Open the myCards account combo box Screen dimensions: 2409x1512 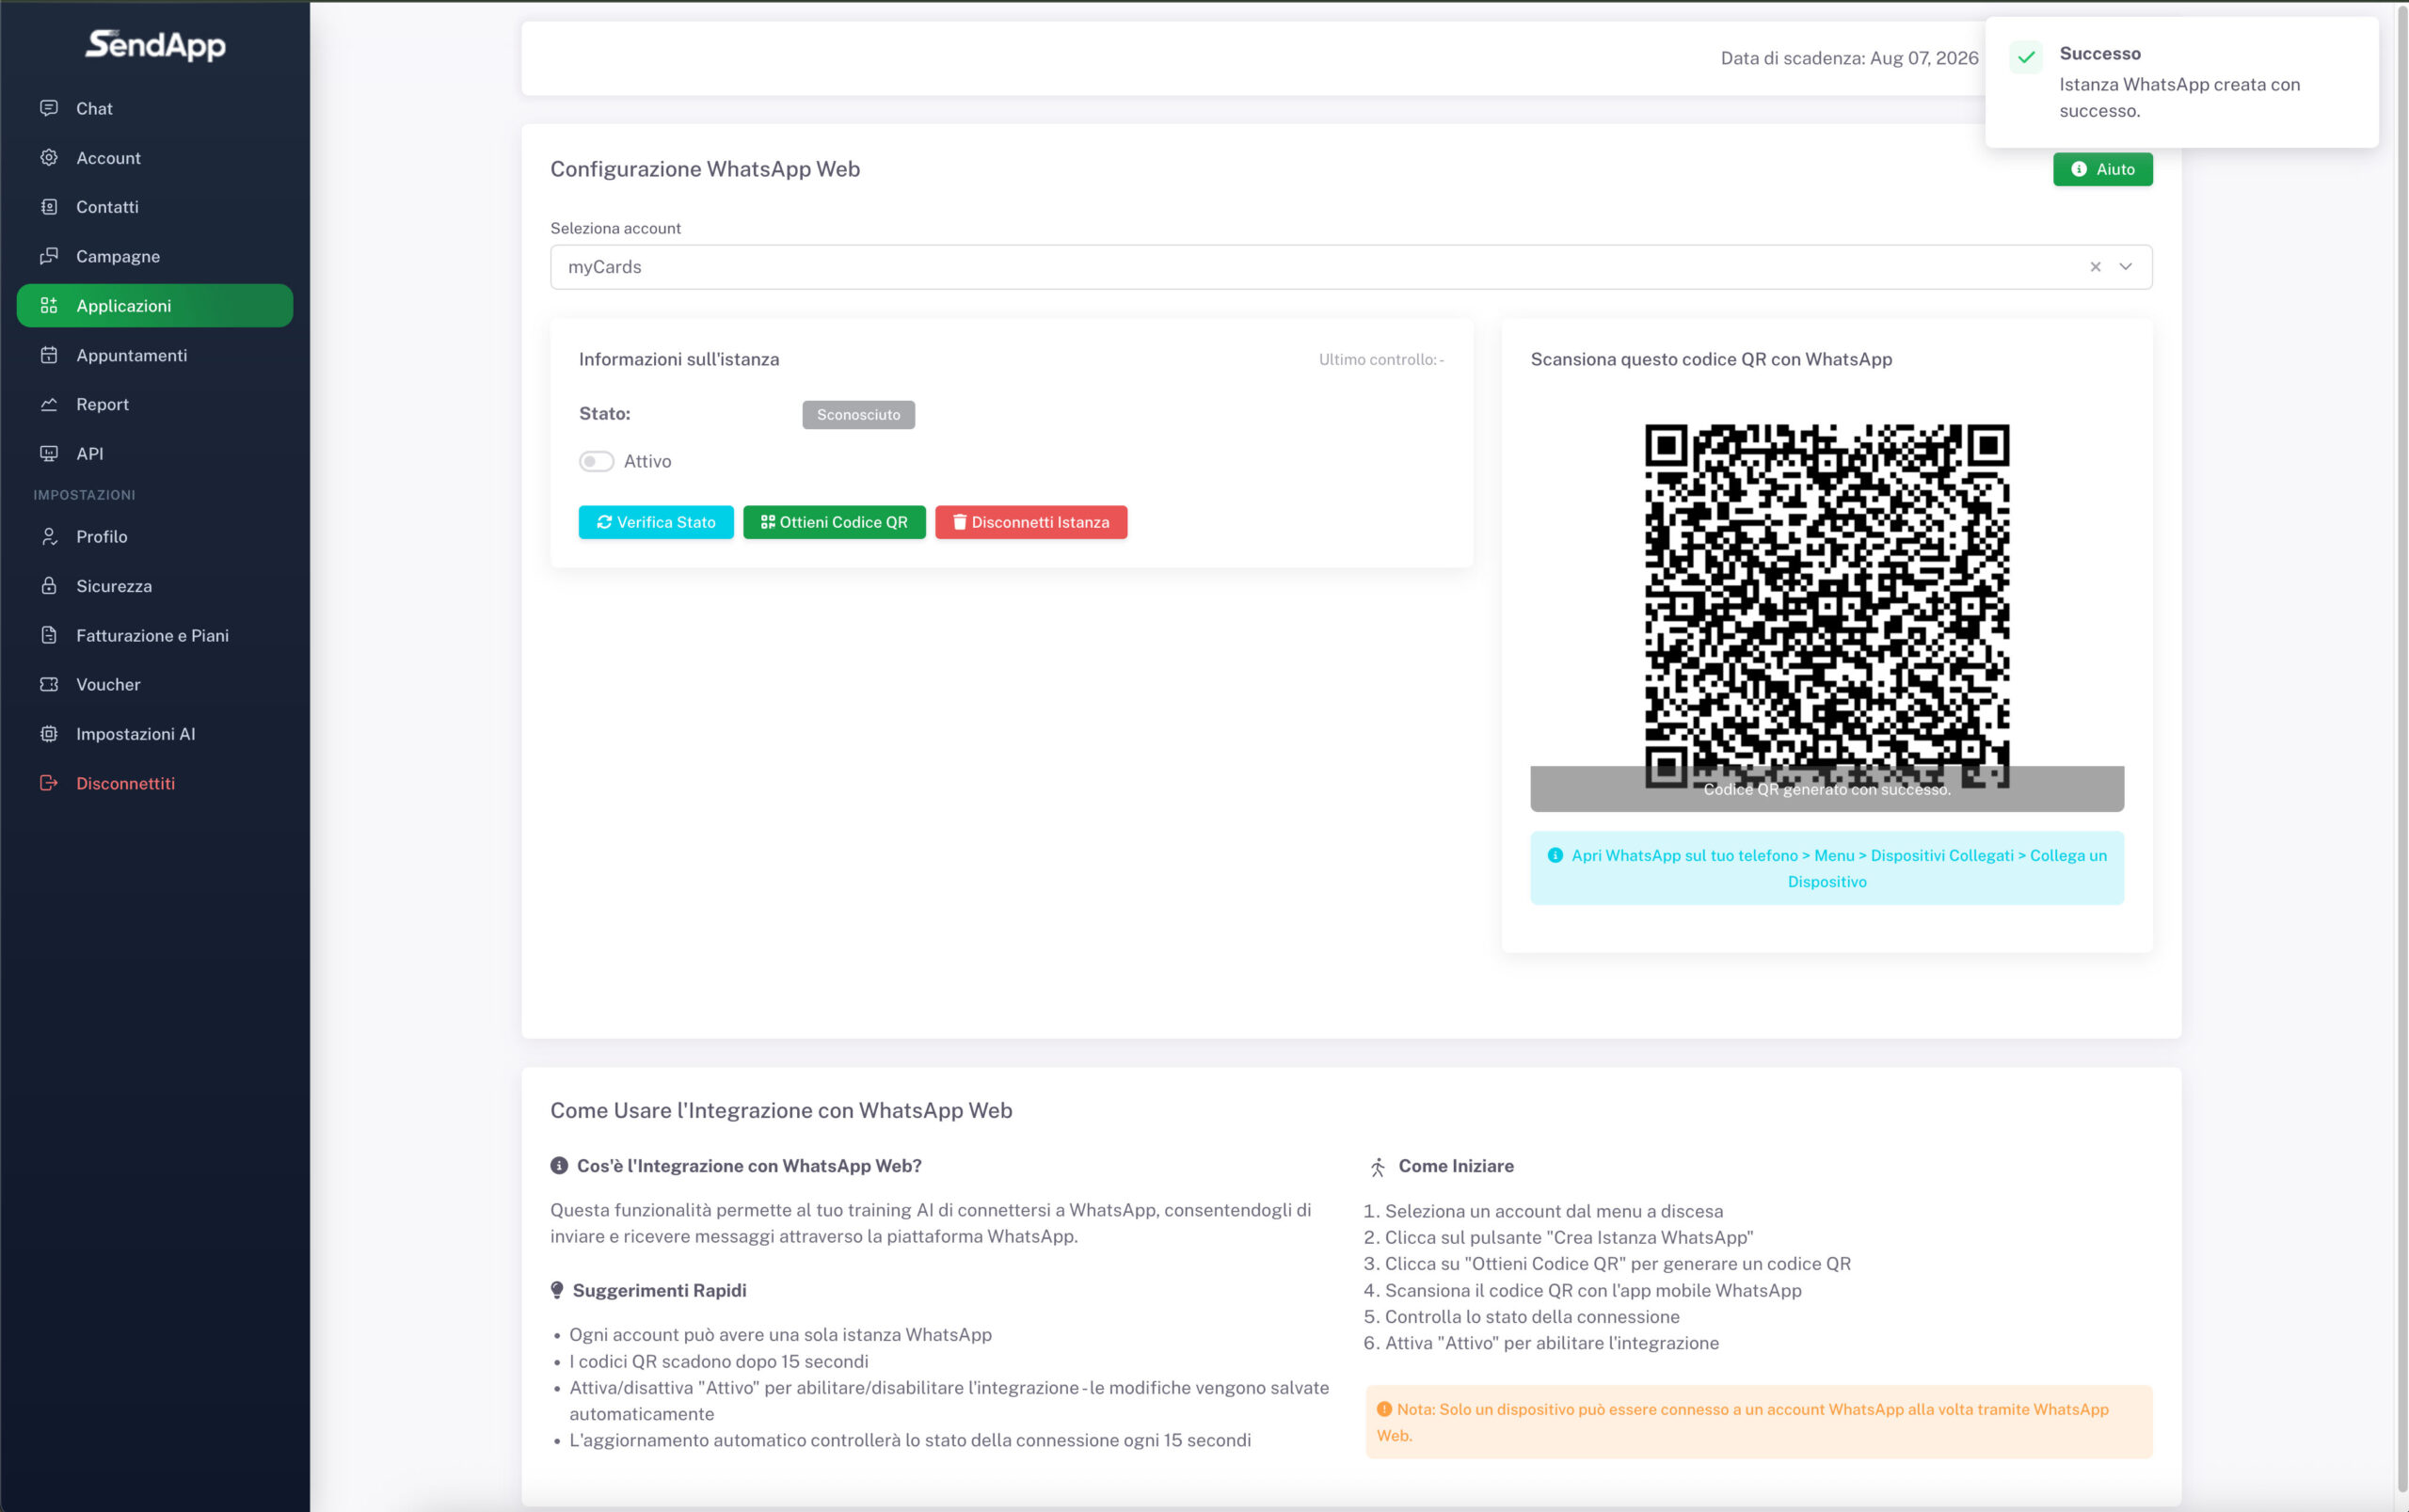pos(1351,267)
